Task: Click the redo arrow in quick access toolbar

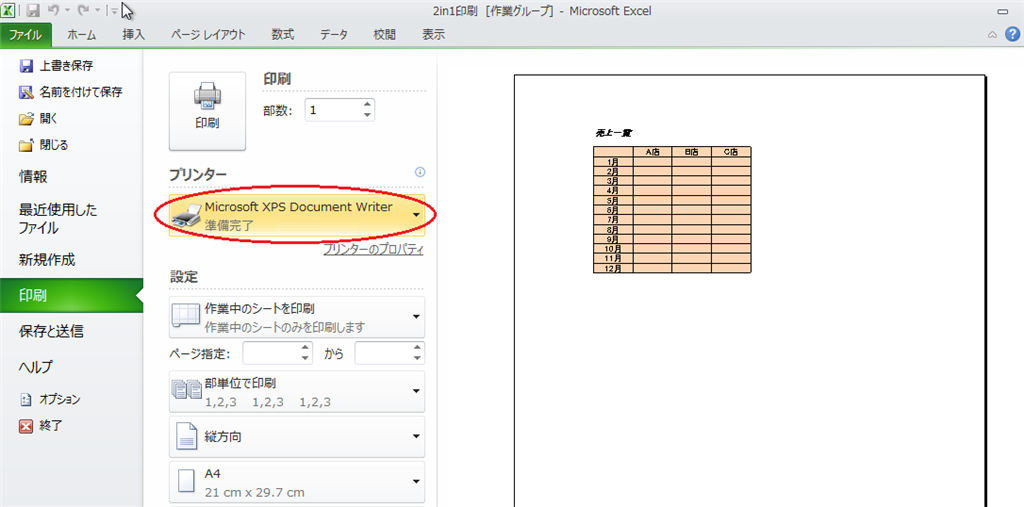Action: [83, 11]
